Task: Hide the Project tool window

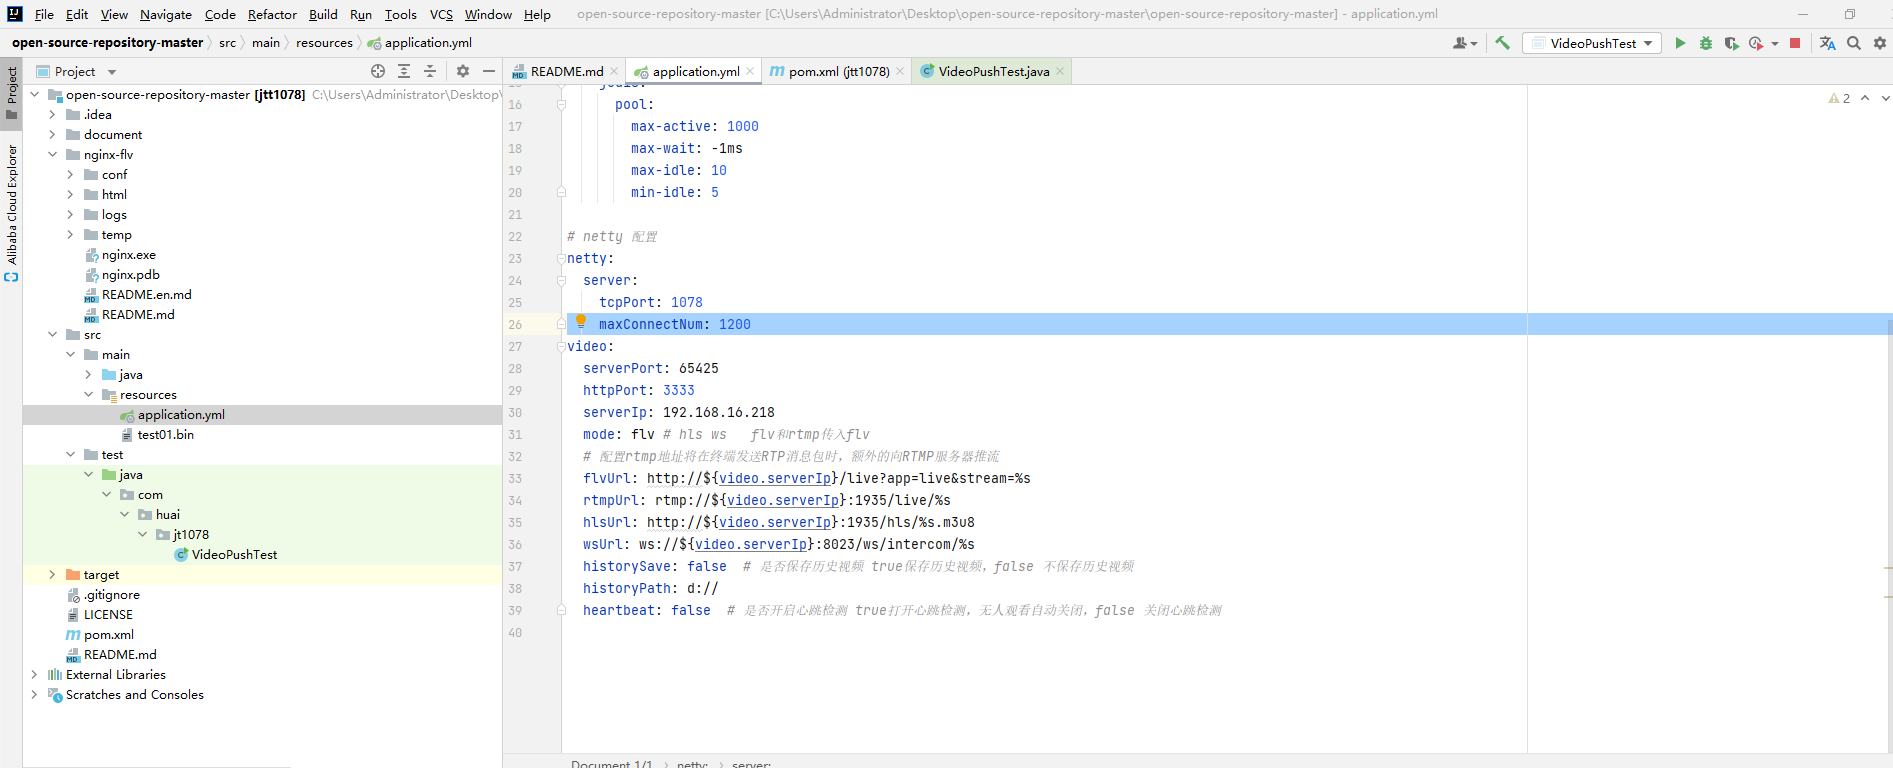Action: (x=489, y=71)
